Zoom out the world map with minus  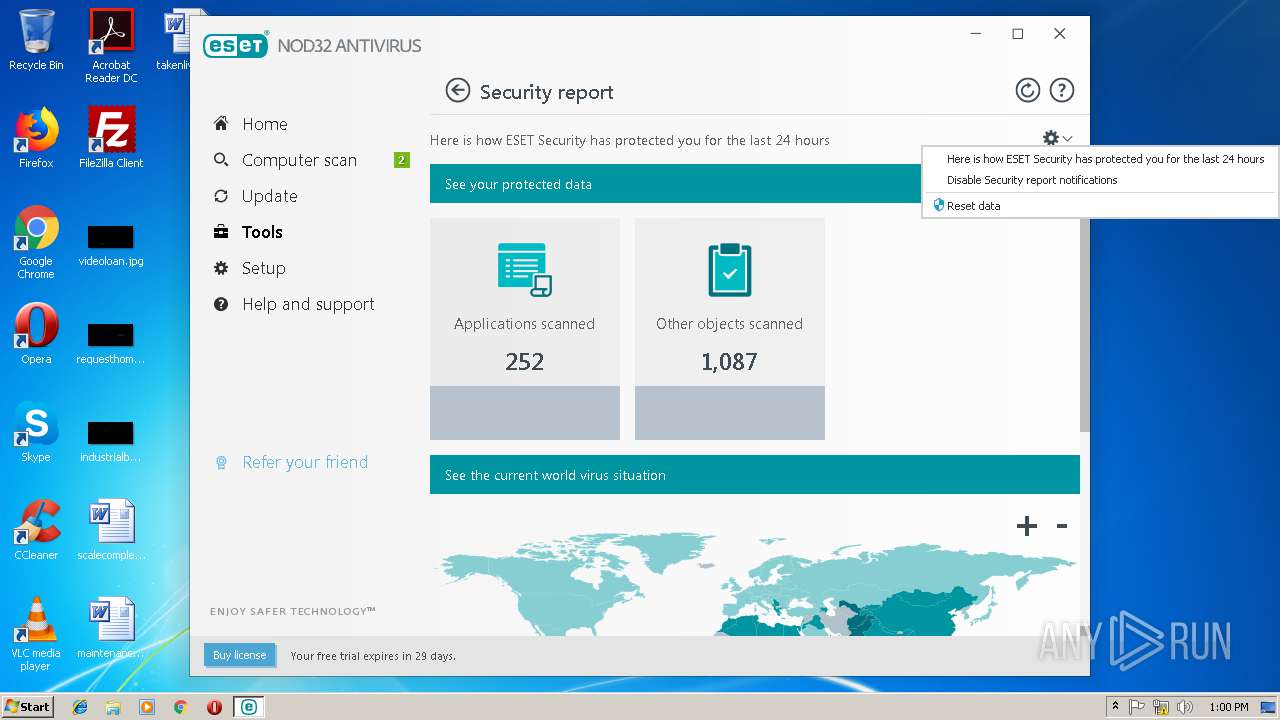click(1062, 526)
